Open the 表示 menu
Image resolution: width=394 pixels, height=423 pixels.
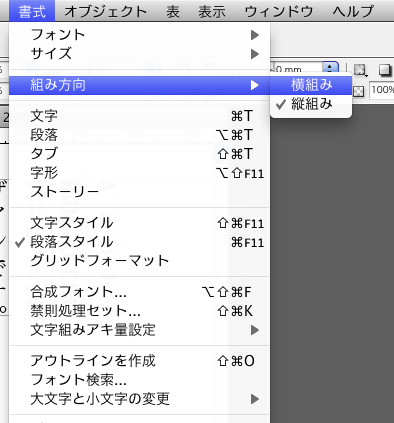coord(212,12)
